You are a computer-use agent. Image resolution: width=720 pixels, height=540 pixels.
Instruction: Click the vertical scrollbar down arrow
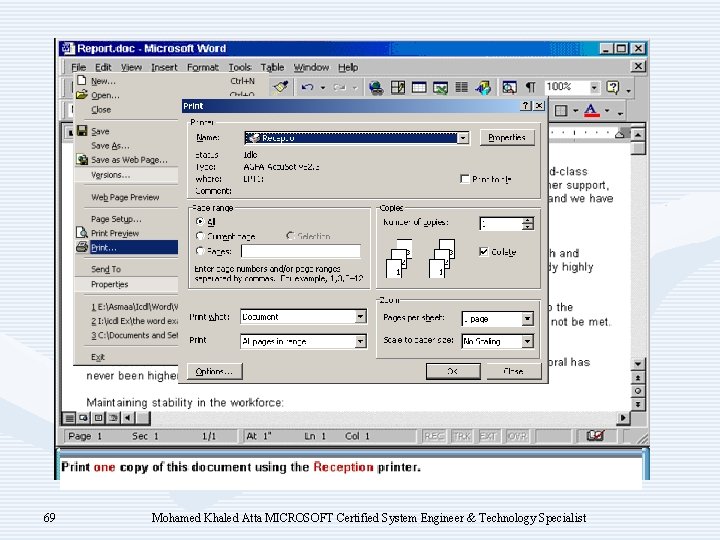click(x=638, y=363)
